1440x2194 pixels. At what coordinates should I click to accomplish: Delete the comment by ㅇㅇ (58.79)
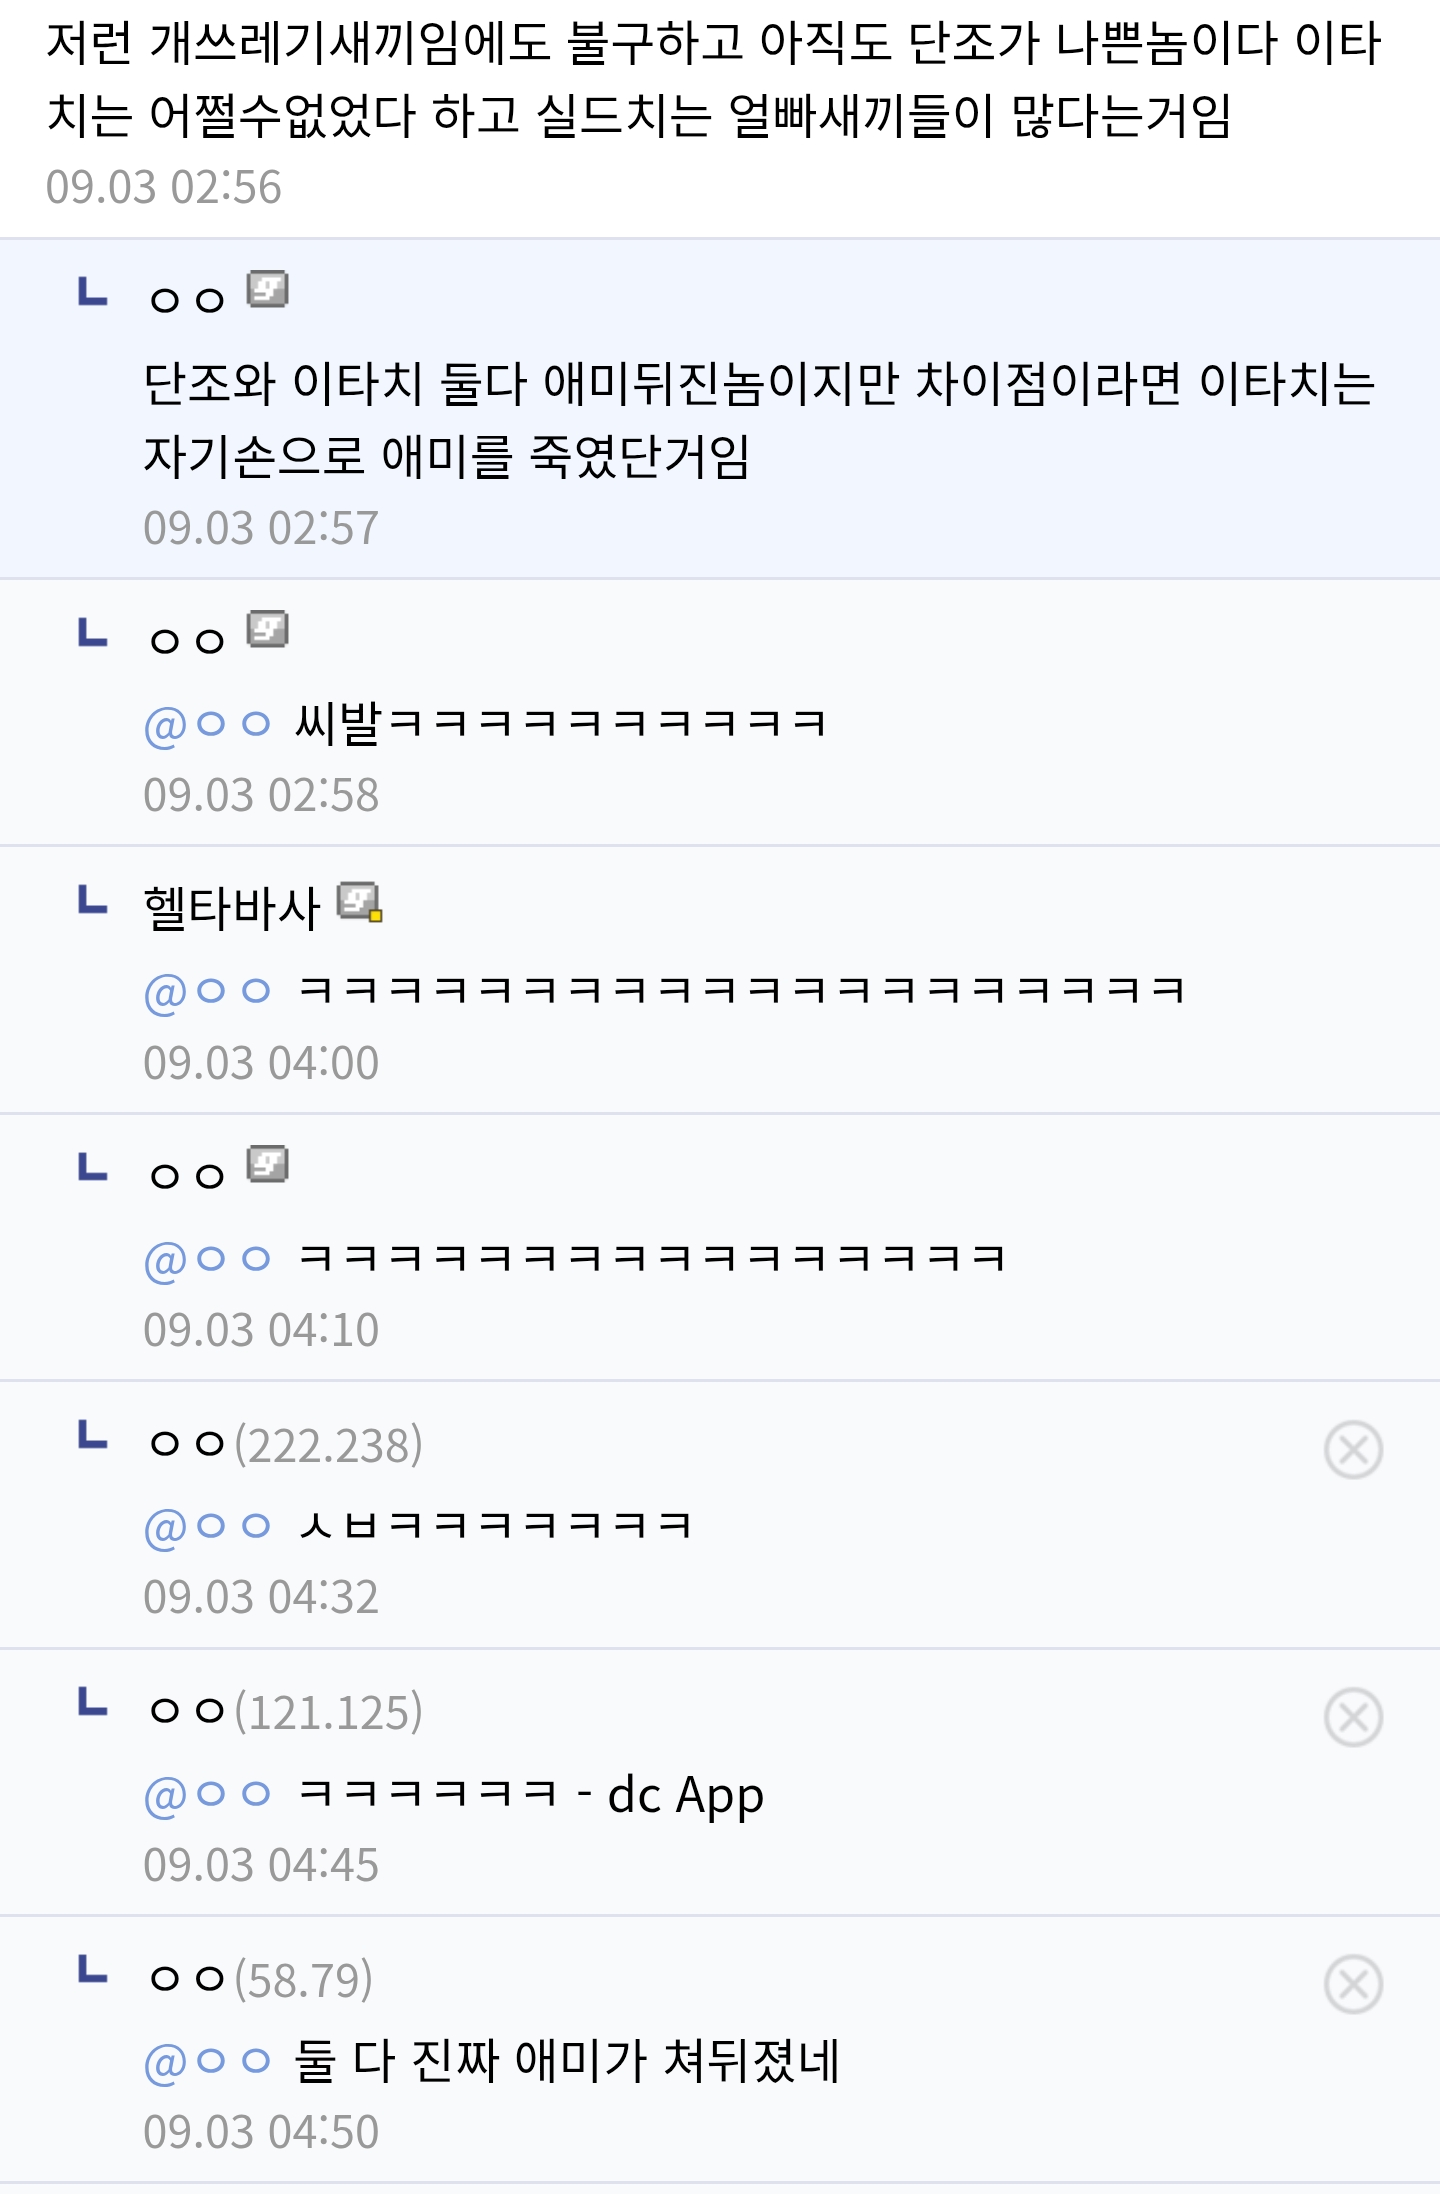(x=1353, y=1985)
